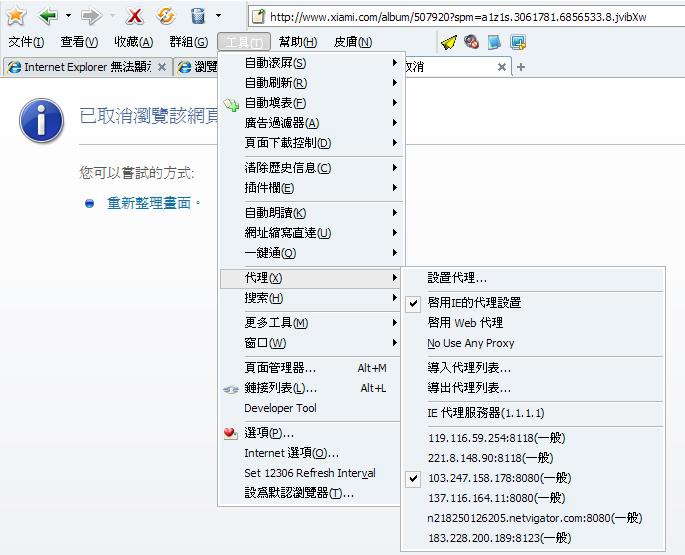Viewport: 685px width, 555px height.
Task: Open 設置代理... in proxy submenu
Action: 533,278
